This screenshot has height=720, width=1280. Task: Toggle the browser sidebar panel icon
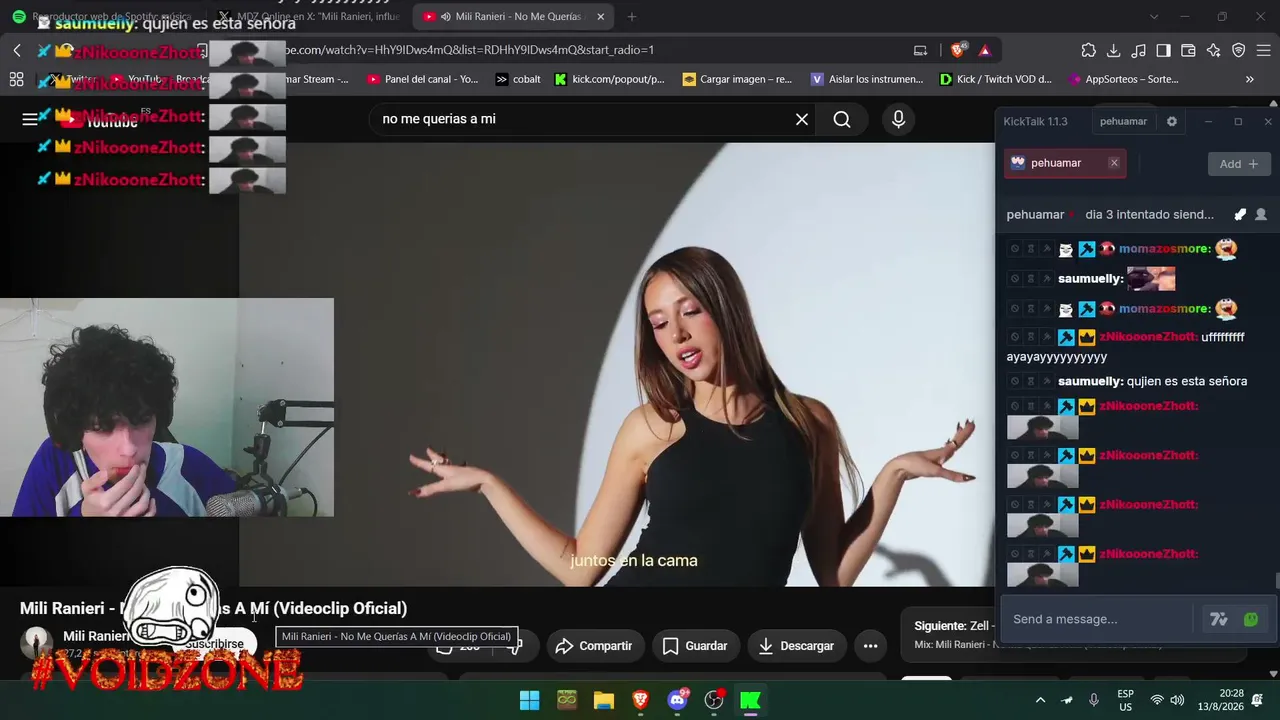(1163, 50)
